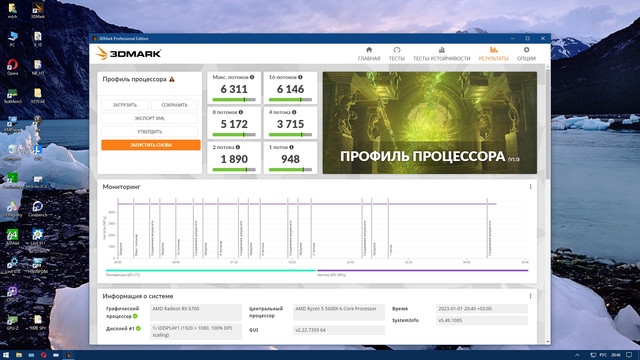Show hidden system tray icons

577,355
